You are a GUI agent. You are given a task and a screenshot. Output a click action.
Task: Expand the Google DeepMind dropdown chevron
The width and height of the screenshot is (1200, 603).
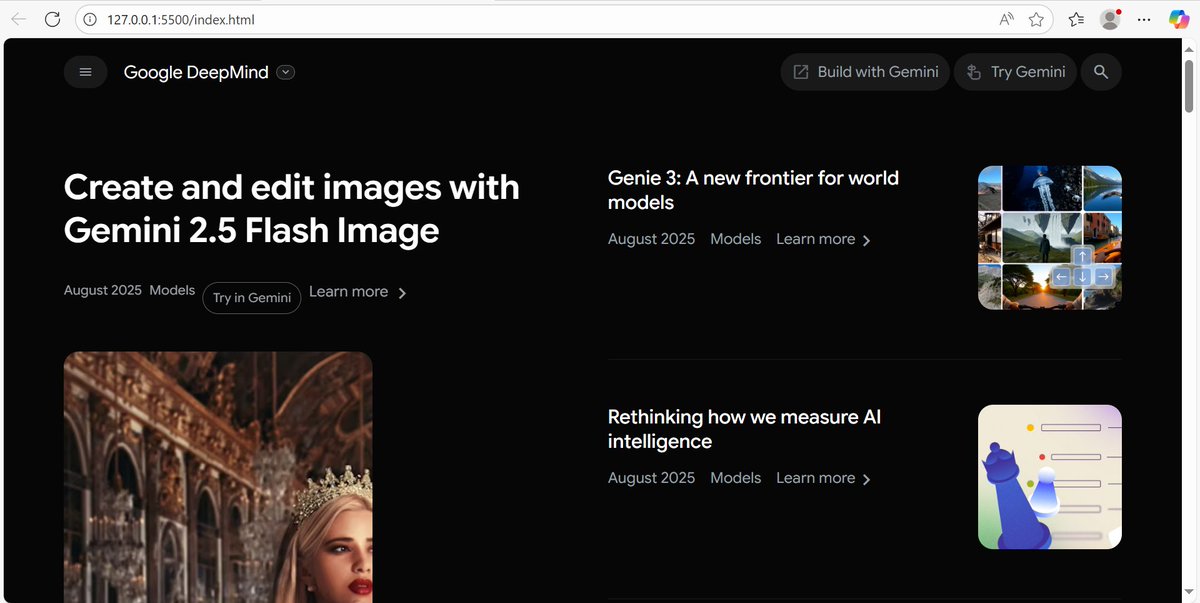(286, 72)
